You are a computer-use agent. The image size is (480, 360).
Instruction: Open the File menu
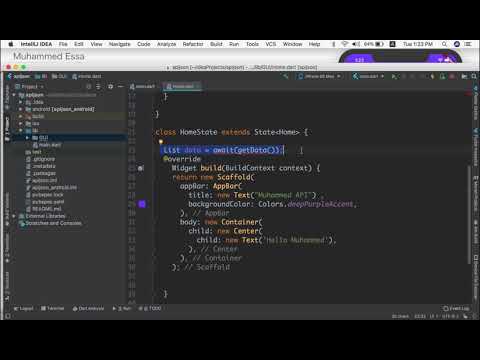(63, 44)
